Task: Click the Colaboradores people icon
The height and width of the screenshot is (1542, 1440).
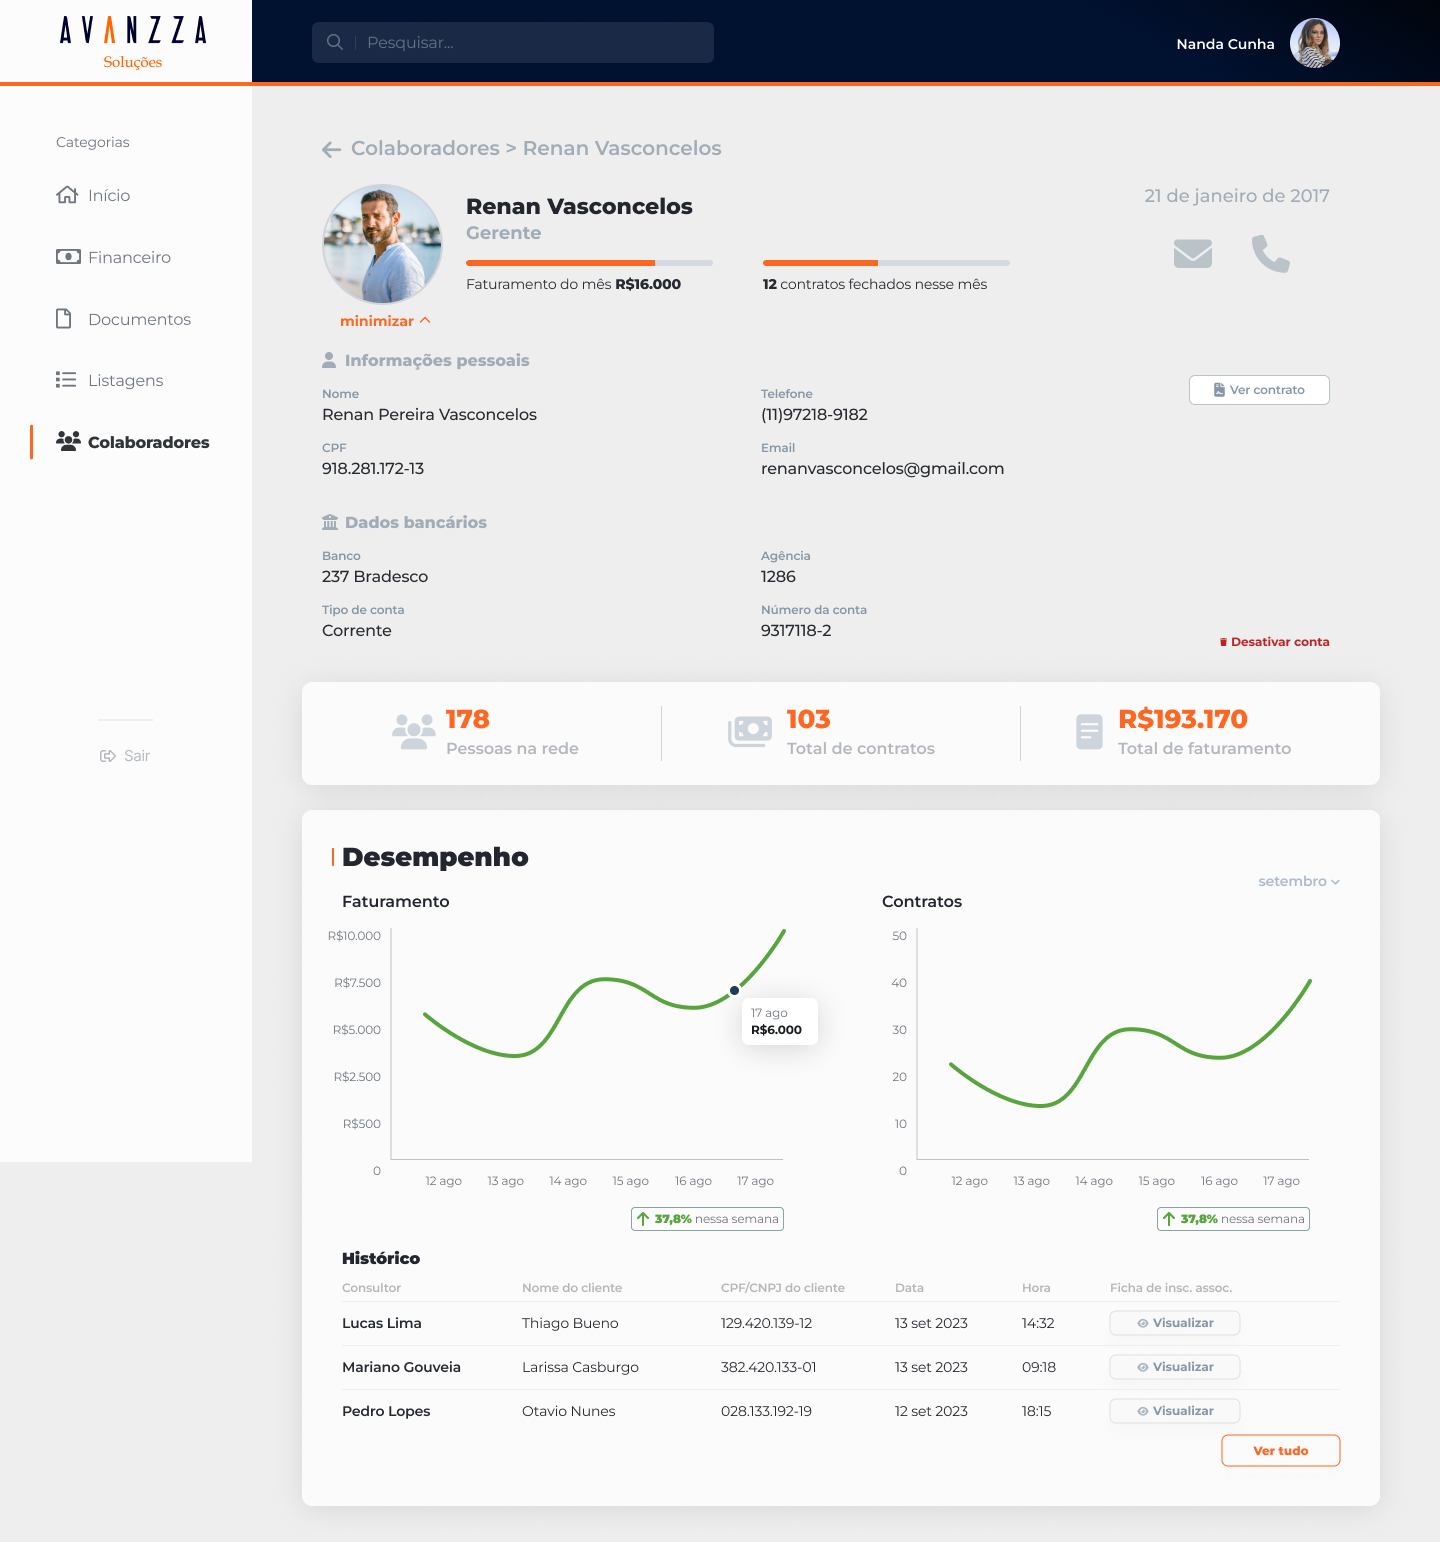Action: coord(68,441)
